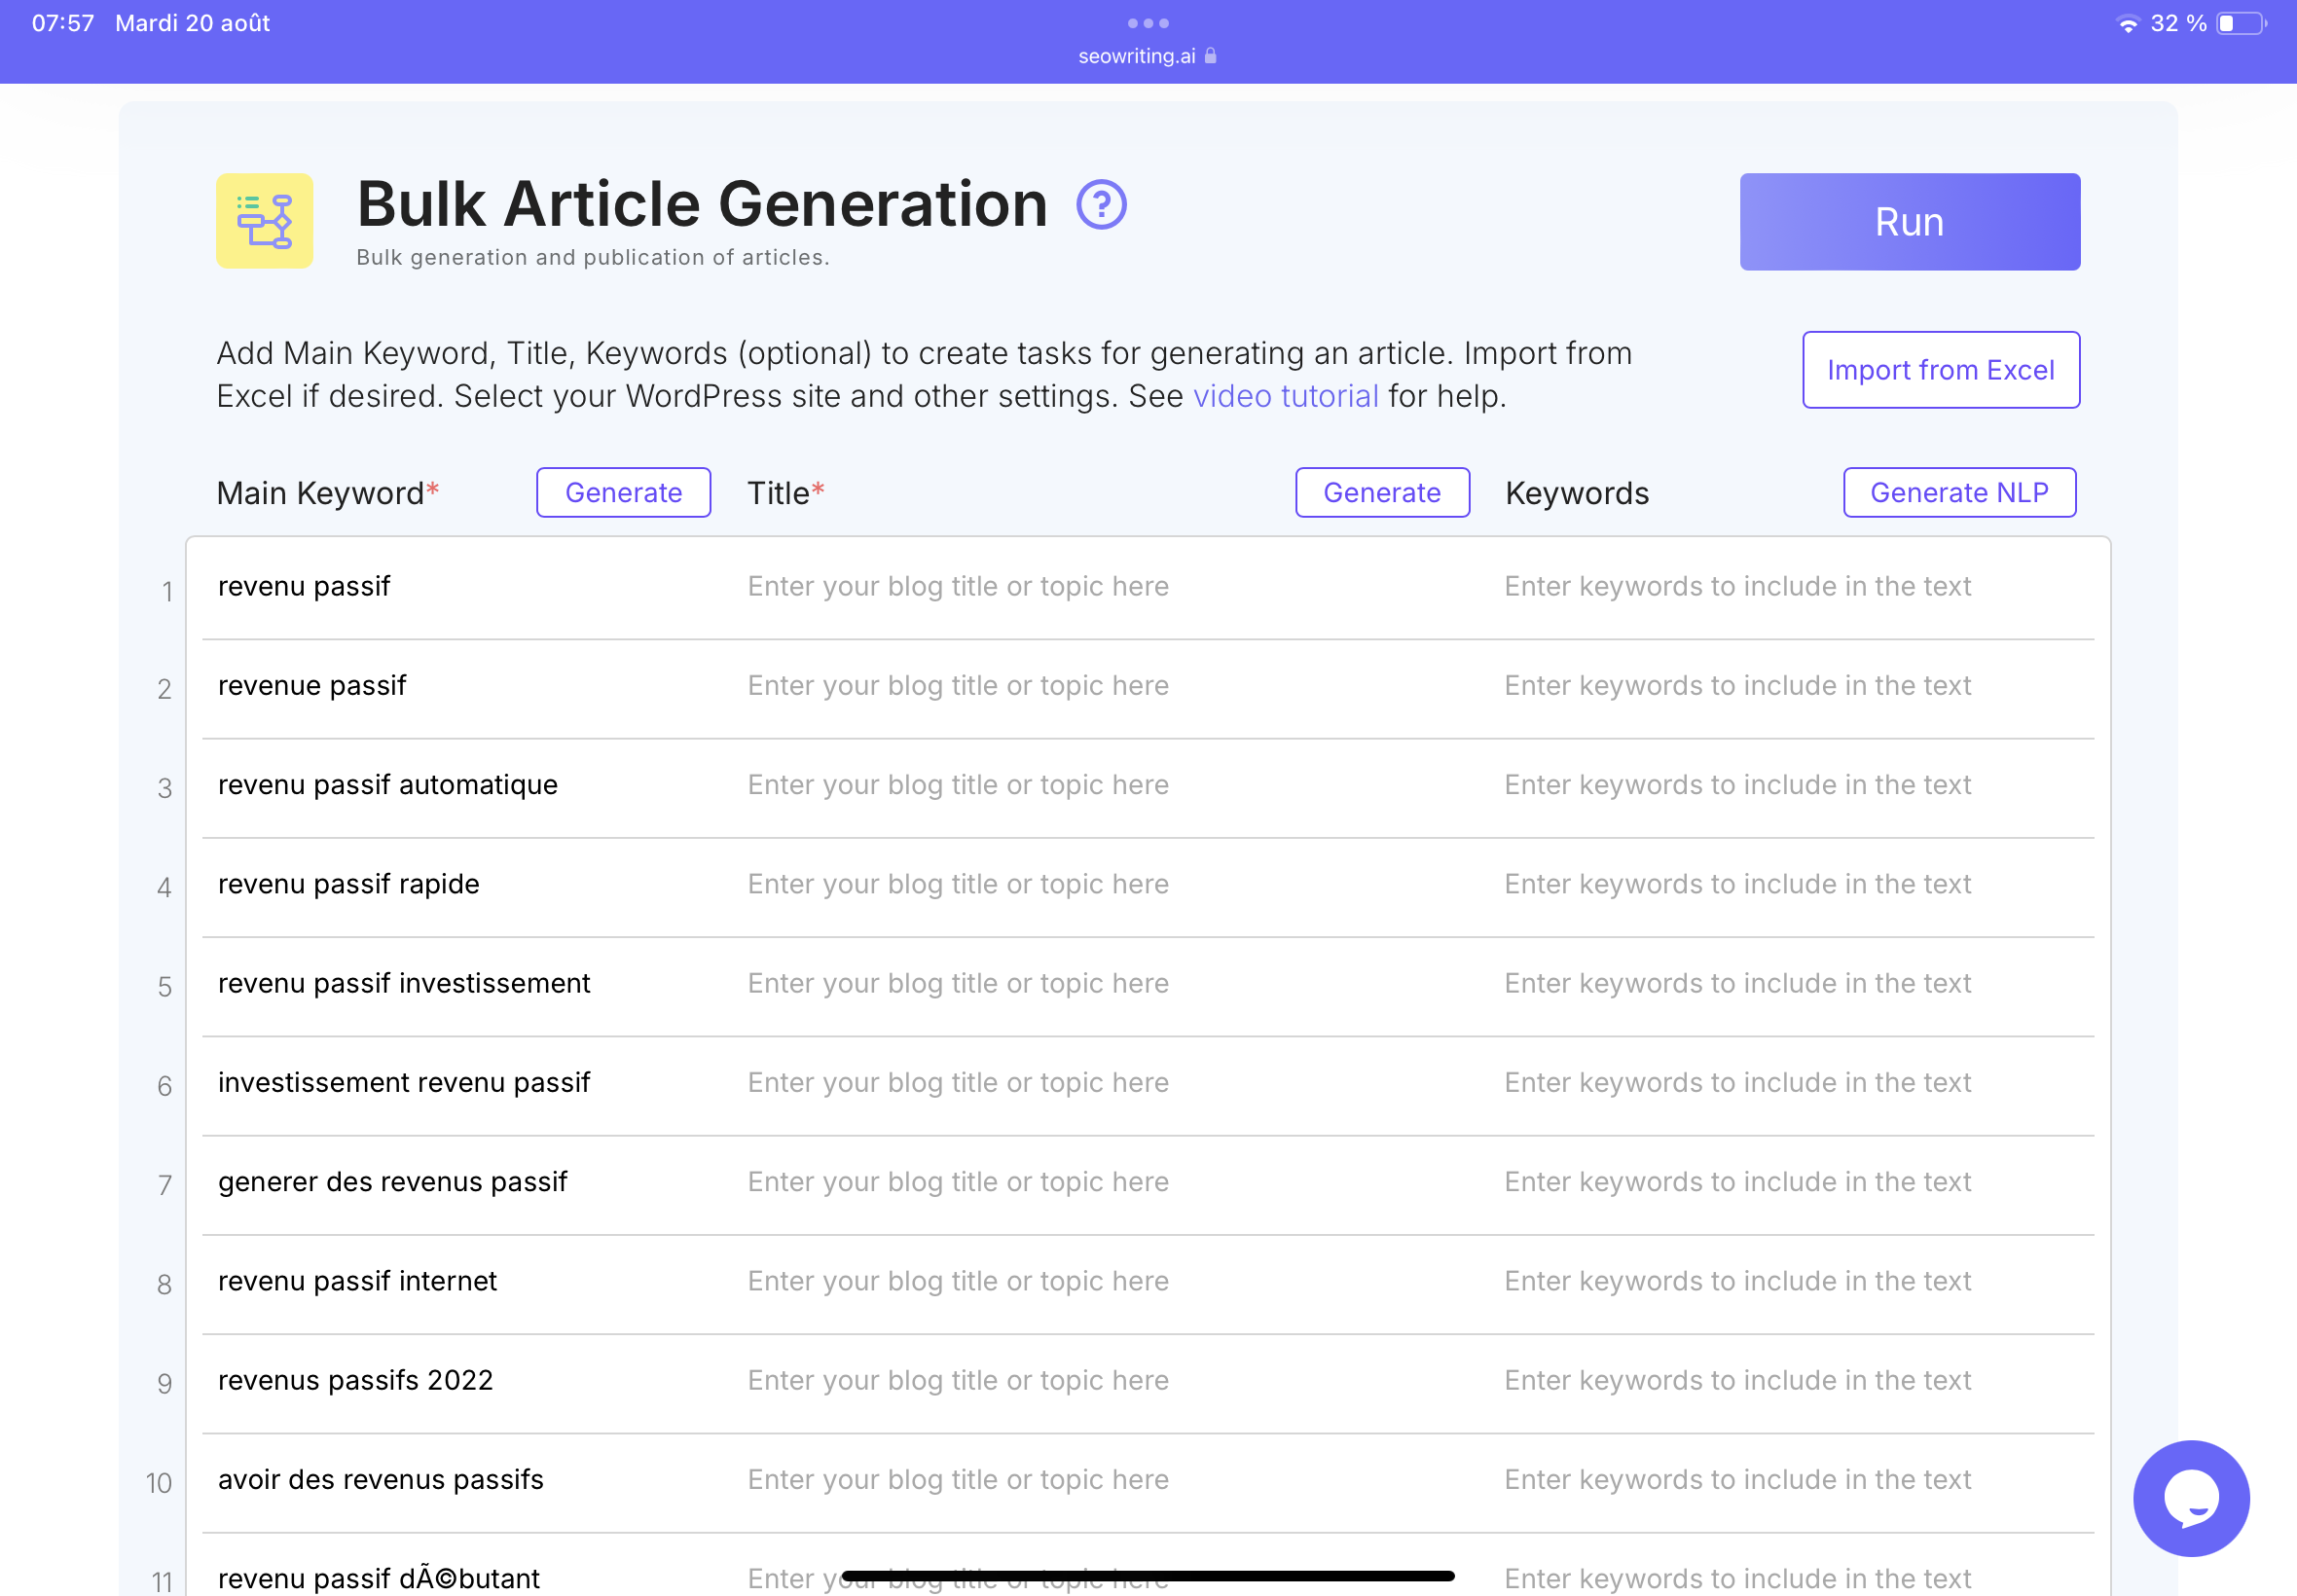Click the Run button
The image size is (2297, 1596).
[1909, 222]
